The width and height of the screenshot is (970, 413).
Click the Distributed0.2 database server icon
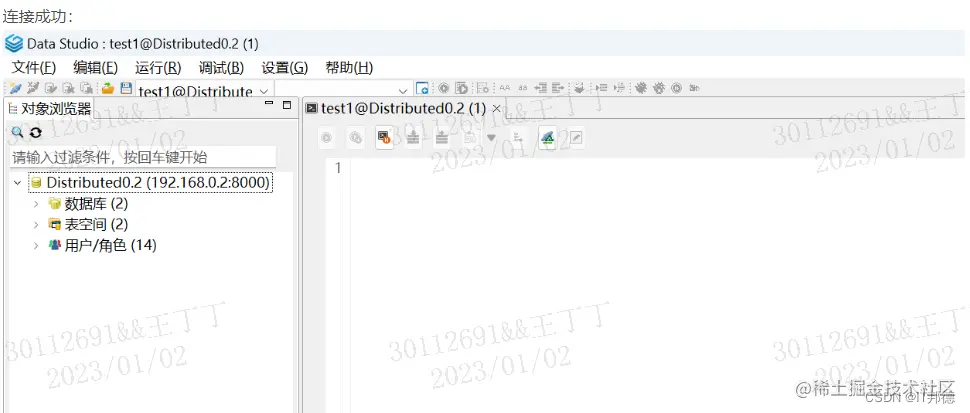[x=36, y=182]
